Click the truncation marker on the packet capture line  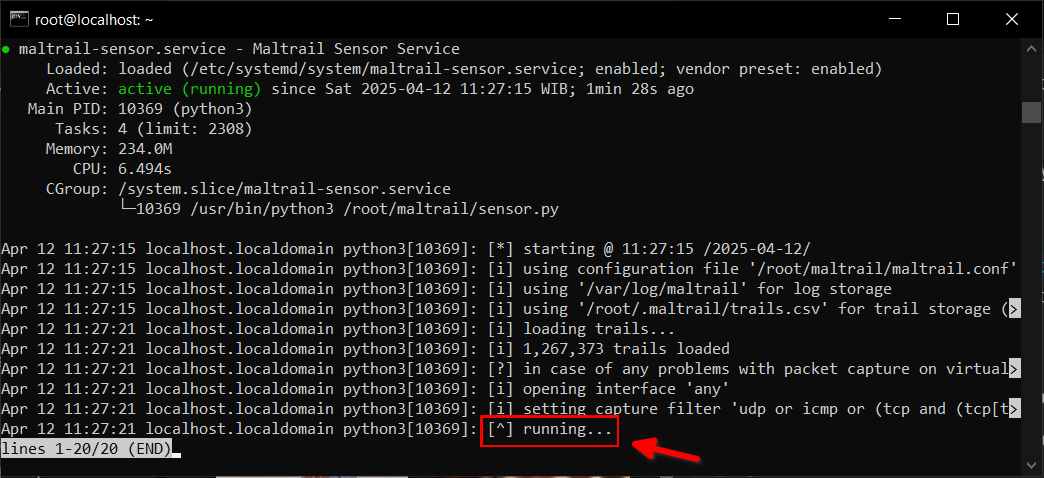click(x=1015, y=369)
